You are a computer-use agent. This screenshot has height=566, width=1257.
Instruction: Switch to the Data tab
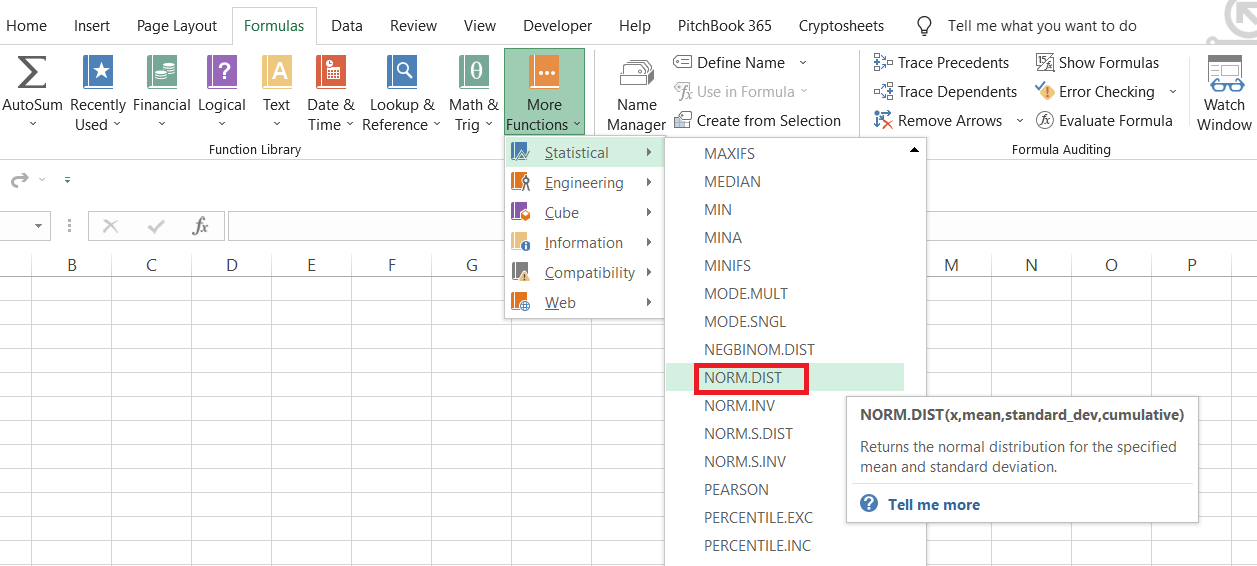pos(347,26)
